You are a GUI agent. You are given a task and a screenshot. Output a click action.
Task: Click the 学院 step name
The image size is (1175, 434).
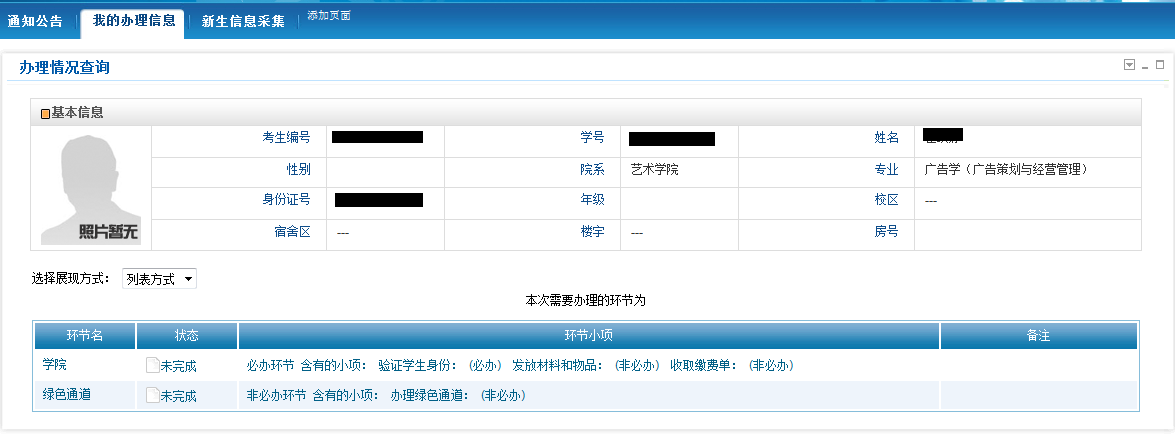[x=54, y=365]
